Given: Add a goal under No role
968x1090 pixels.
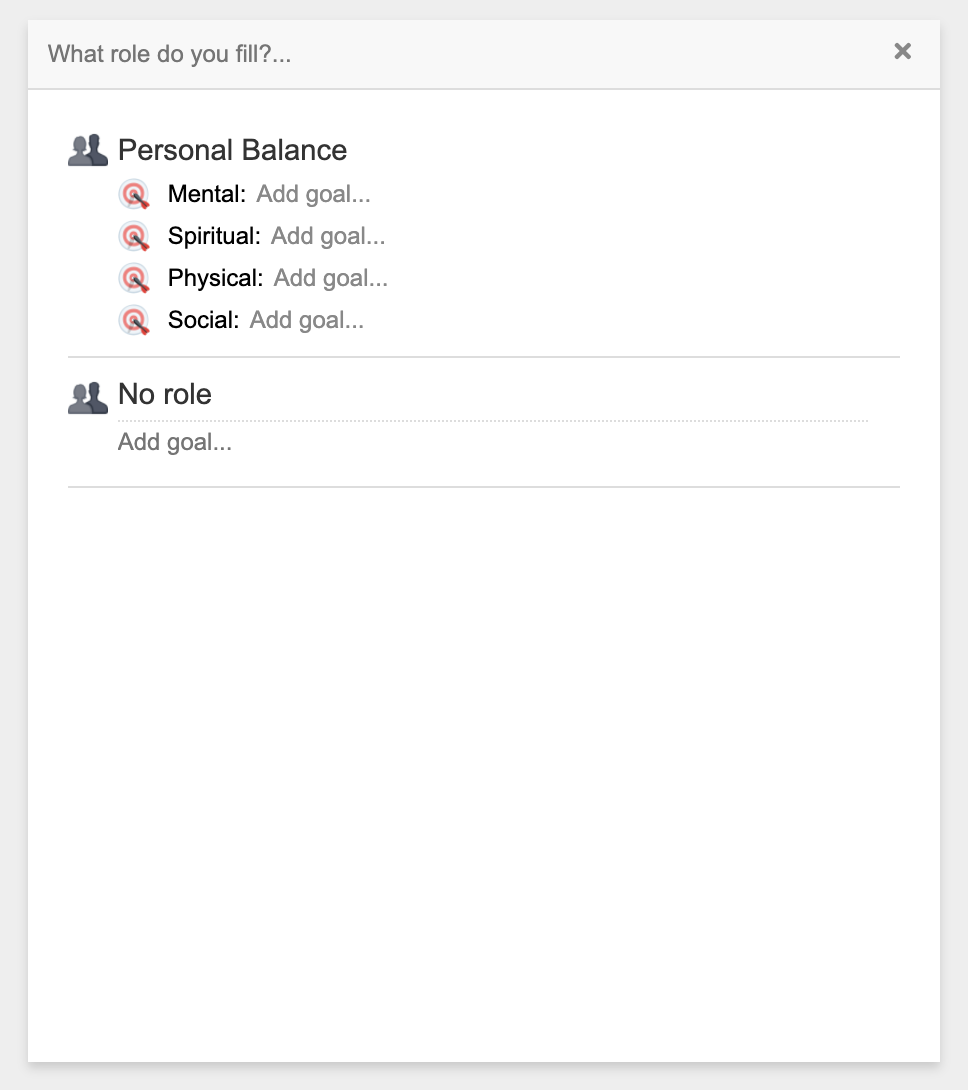Looking at the screenshot, I should [x=175, y=442].
